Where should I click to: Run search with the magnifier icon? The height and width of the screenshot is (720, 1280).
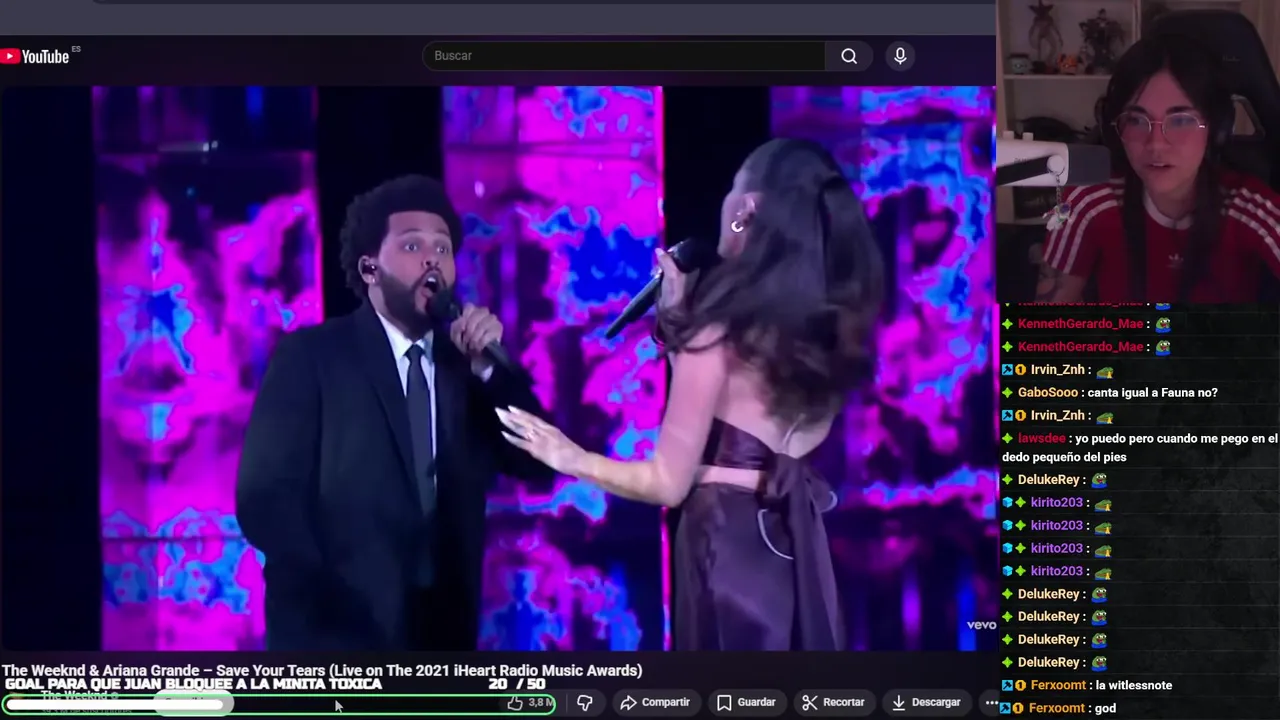(x=849, y=56)
